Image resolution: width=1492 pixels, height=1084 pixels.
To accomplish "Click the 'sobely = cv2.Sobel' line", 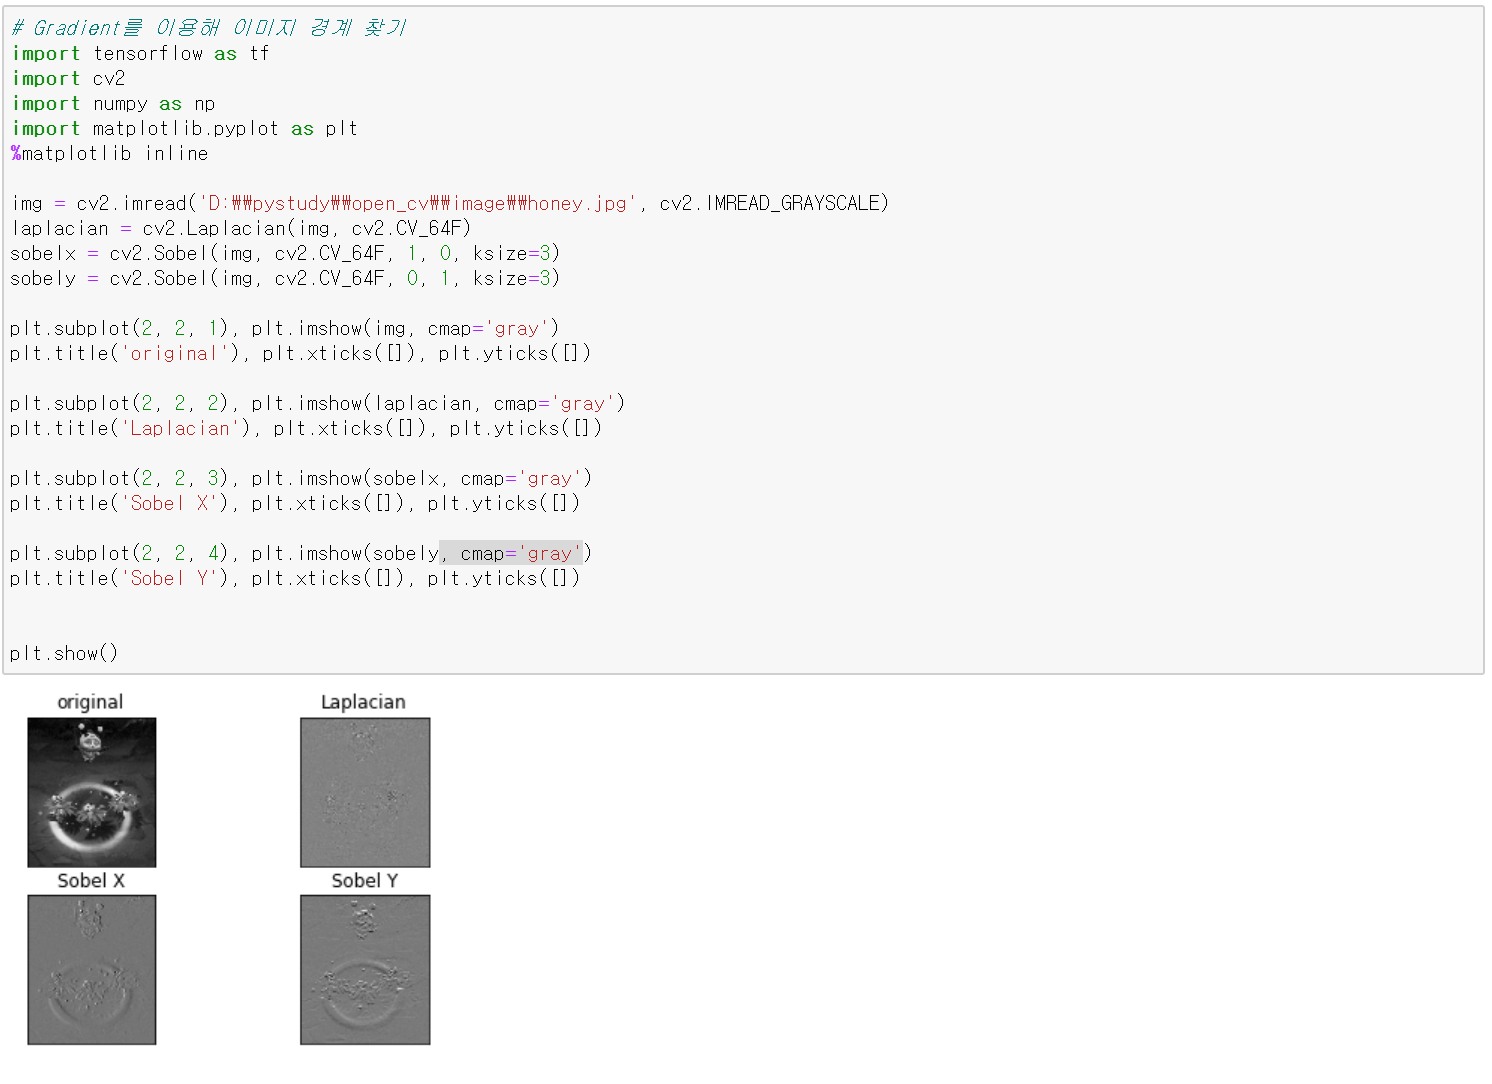I will (285, 279).
